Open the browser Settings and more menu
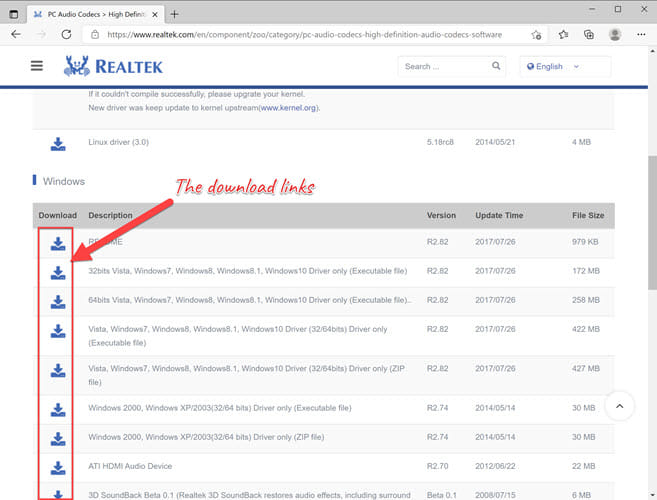The image size is (657, 500). coord(641,34)
